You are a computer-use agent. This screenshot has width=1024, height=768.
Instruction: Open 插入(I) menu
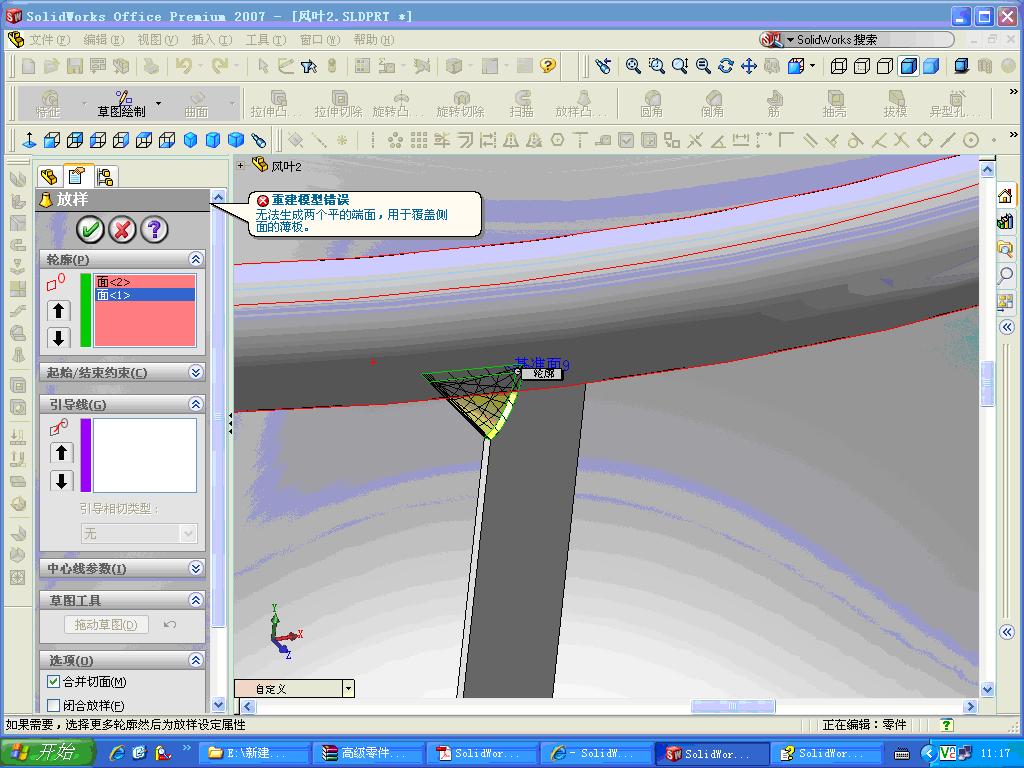pos(212,40)
